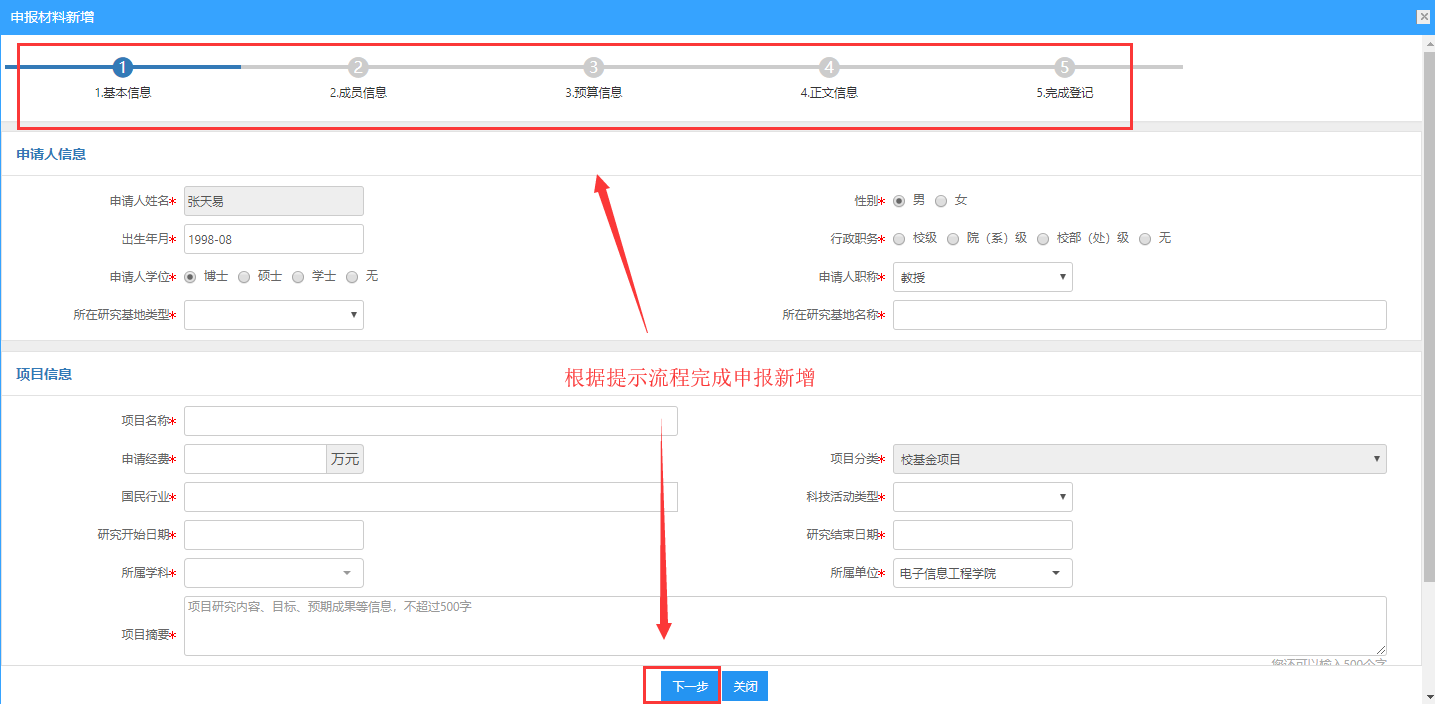
Task: Focus the 研究开始日期 date field
Action: coord(273,535)
